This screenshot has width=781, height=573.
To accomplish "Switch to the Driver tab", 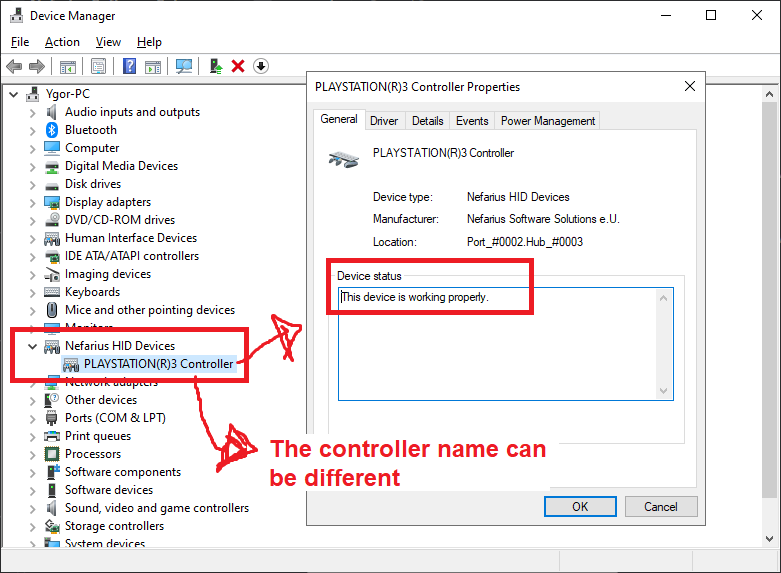I will point(384,121).
